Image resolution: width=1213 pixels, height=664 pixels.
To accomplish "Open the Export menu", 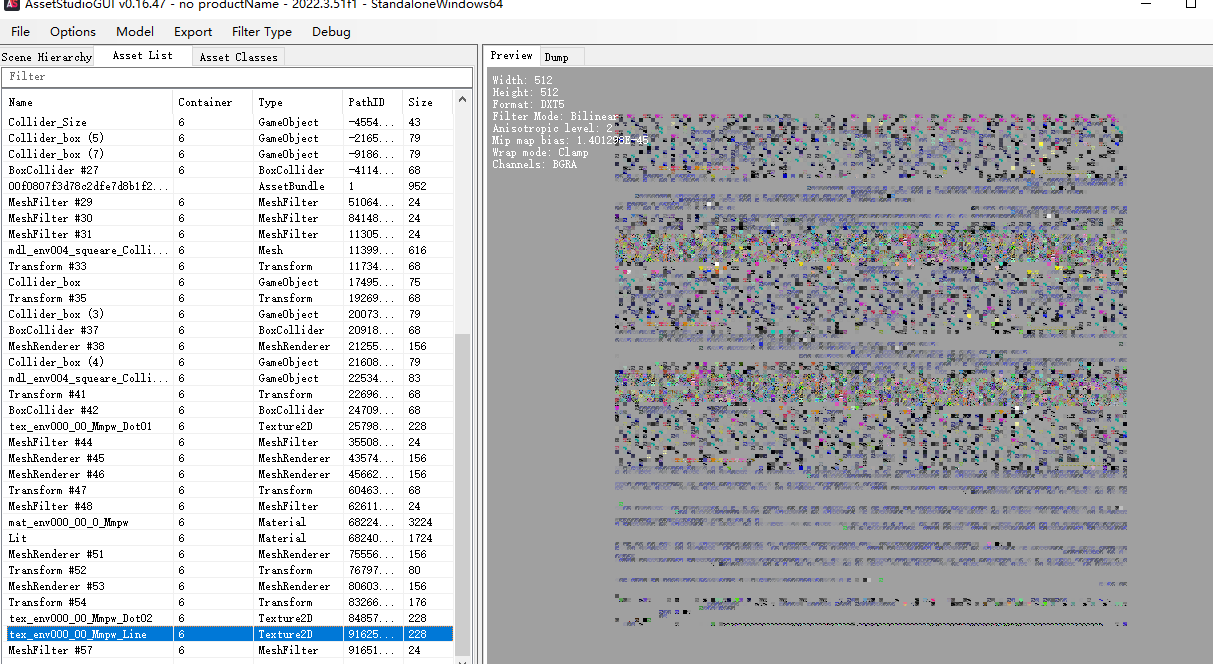I will pyautogui.click(x=193, y=32).
